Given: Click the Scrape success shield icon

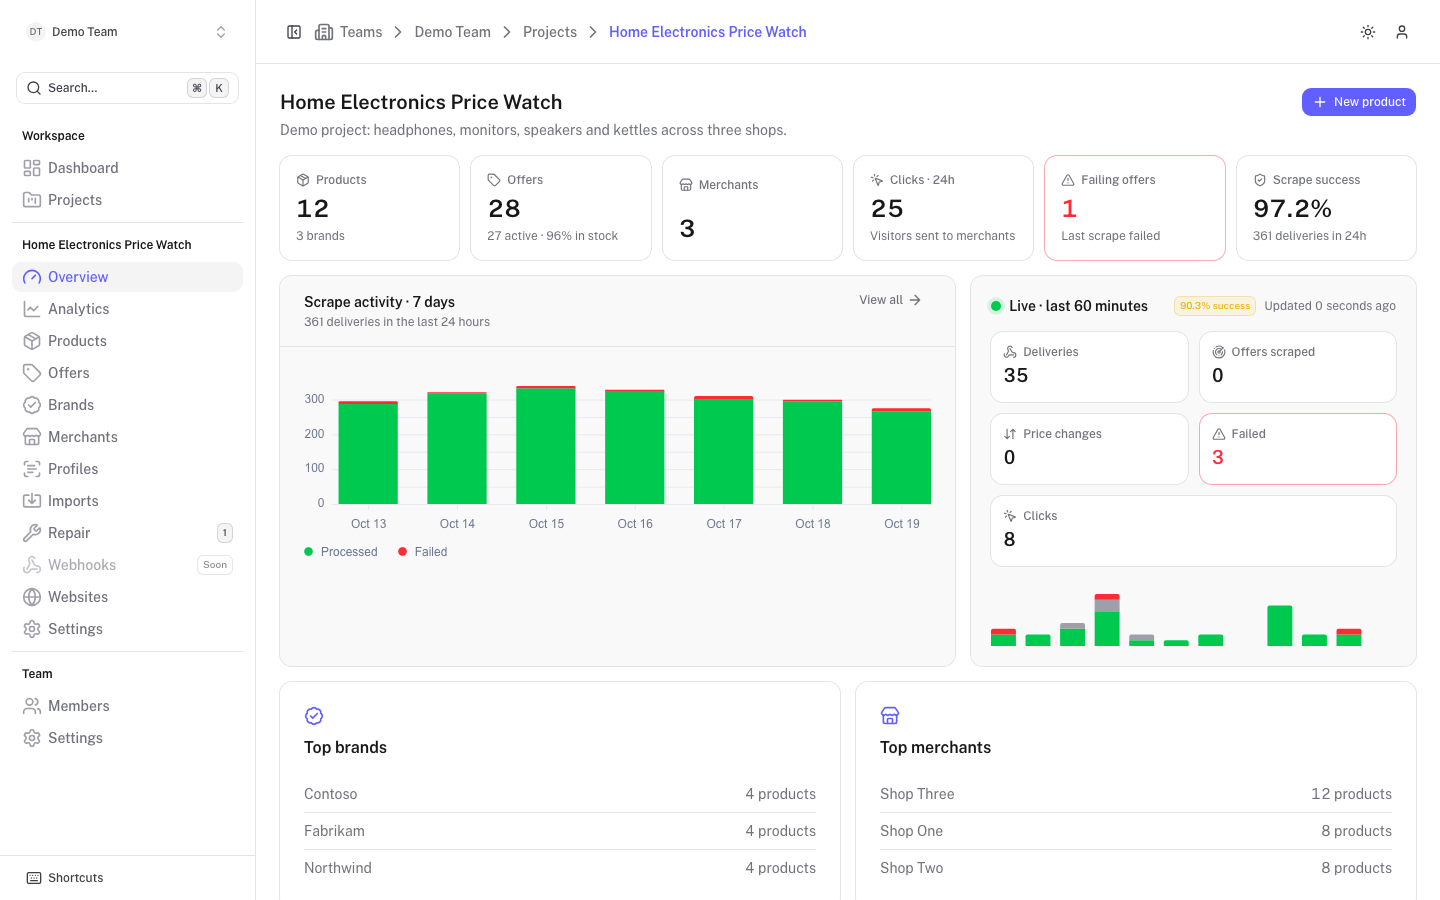Looking at the screenshot, I should click(1260, 180).
